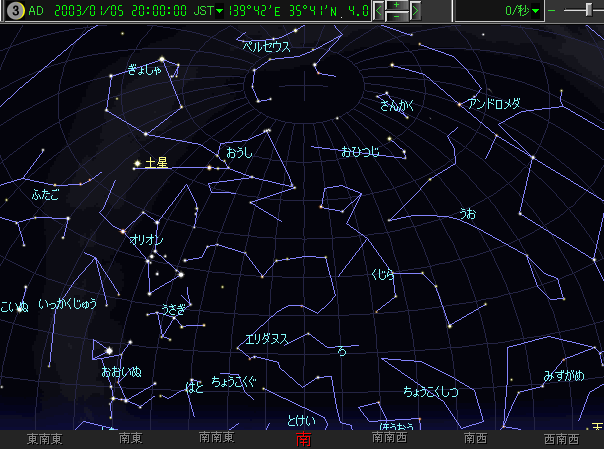Click the オリオン constellation label
This screenshot has height=449, width=604.
146,240
